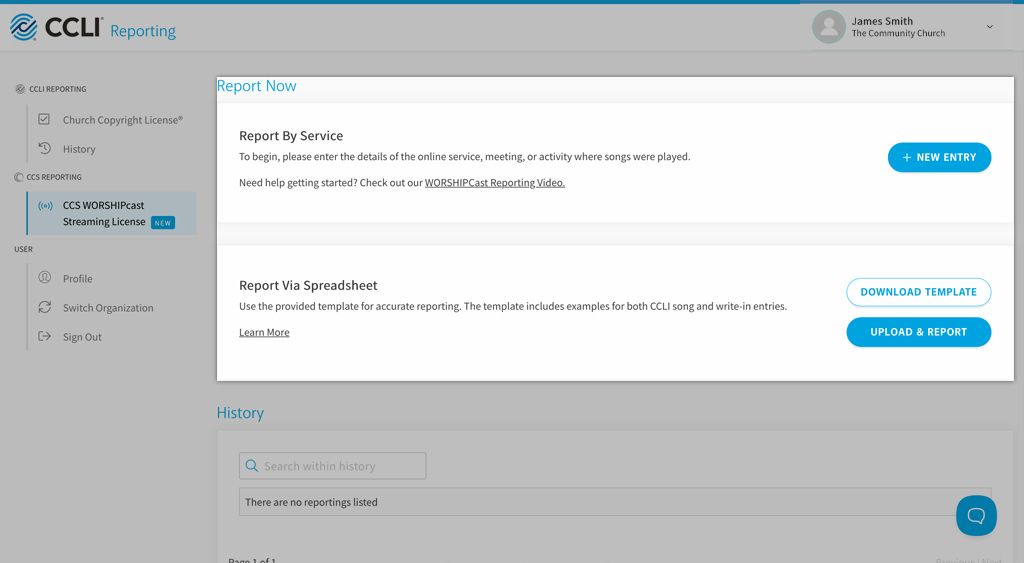The height and width of the screenshot is (563, 1024).
Task: Click The Community Church organization name
Action: coord(898,33)
